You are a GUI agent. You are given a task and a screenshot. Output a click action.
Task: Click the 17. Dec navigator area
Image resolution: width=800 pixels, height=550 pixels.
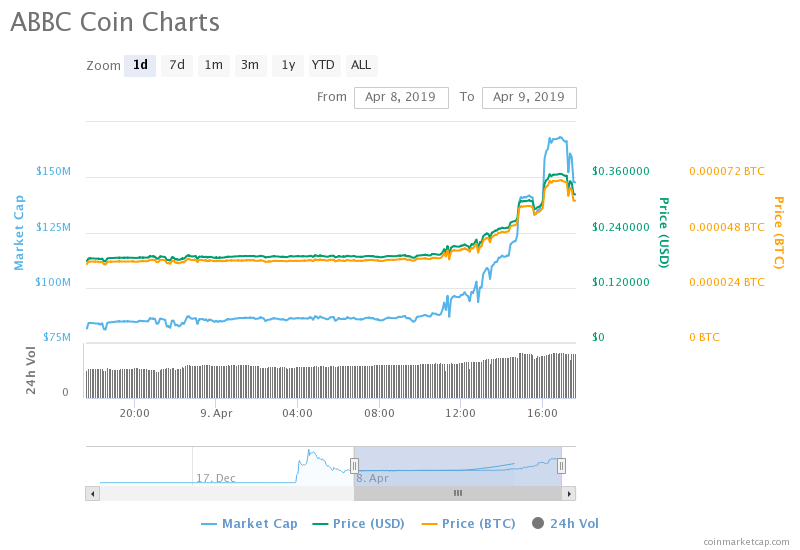click(216, 478)
